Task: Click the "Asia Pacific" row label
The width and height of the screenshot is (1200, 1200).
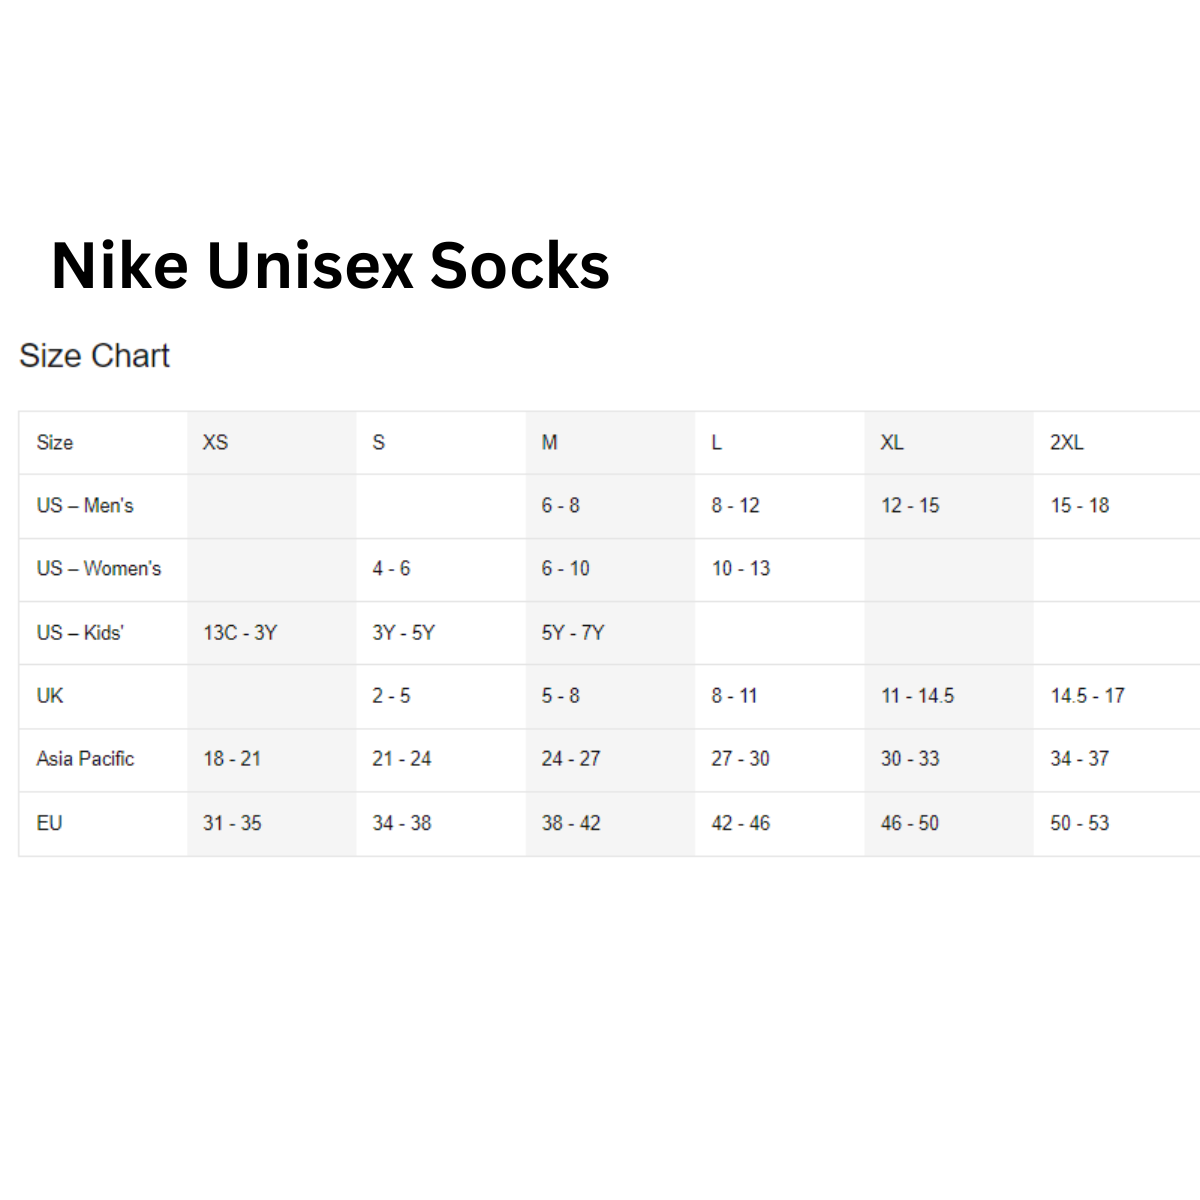Action: 85,759
